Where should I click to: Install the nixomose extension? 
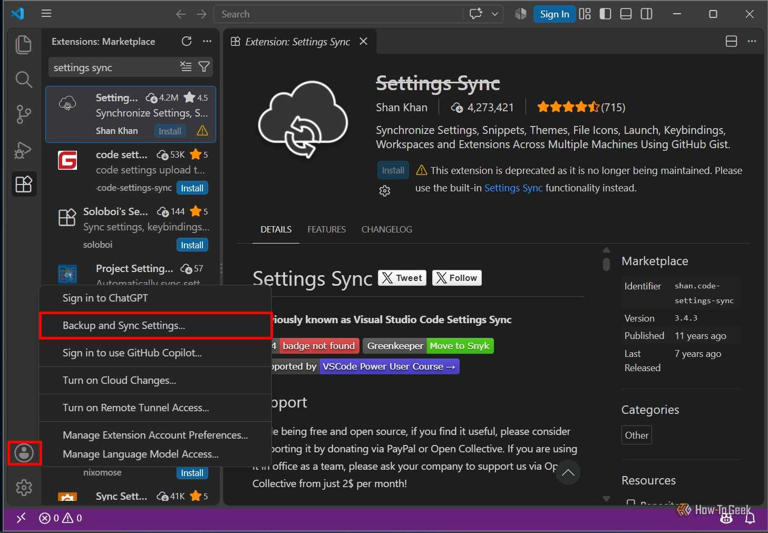pyautogui.click(x=192, y=473)
